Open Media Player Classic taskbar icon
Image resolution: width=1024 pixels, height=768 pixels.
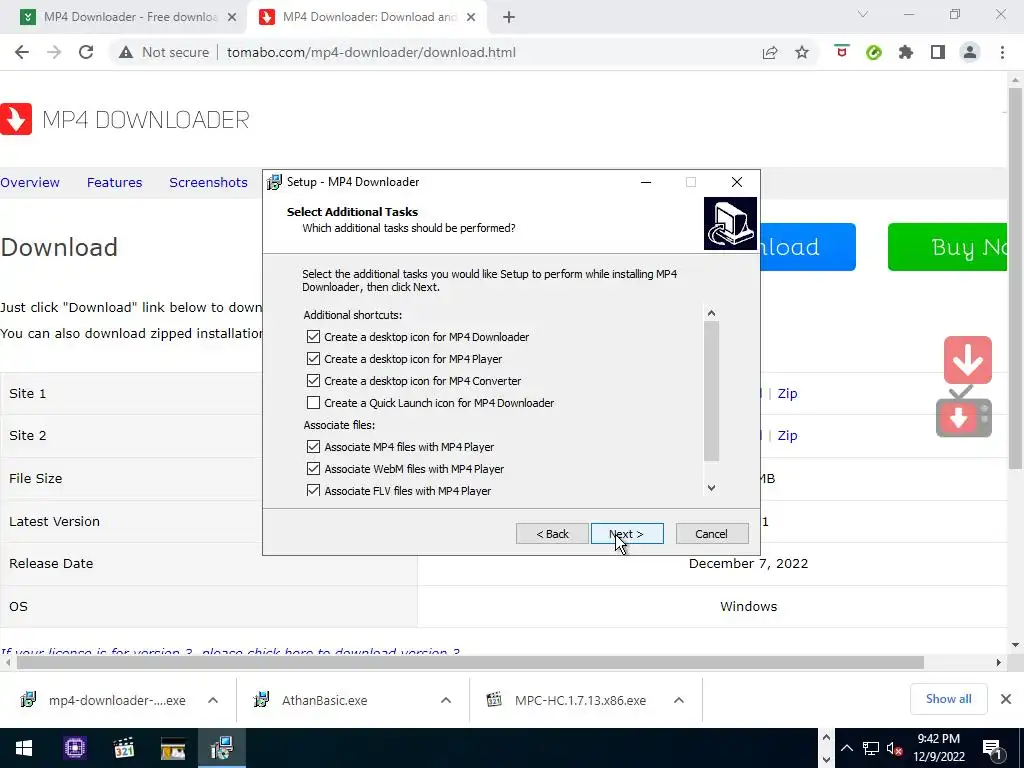(x=123, y=748)
